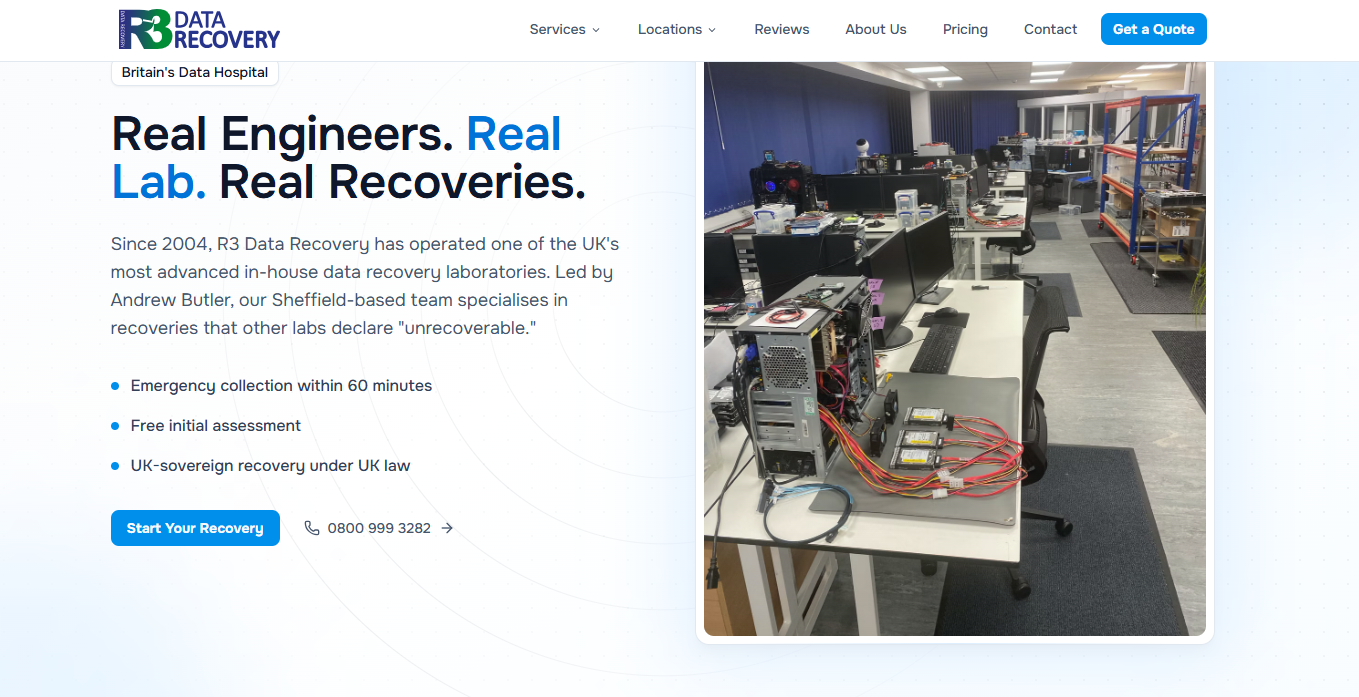Click the R3 Data Recovery logo
This screenshot has width=1359, height=697.
pos(199,30)
